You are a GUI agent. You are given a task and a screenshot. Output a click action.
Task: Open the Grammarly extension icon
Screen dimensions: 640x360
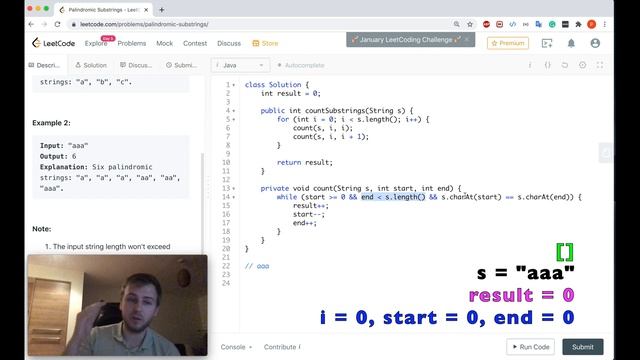[x=552, y=24]
